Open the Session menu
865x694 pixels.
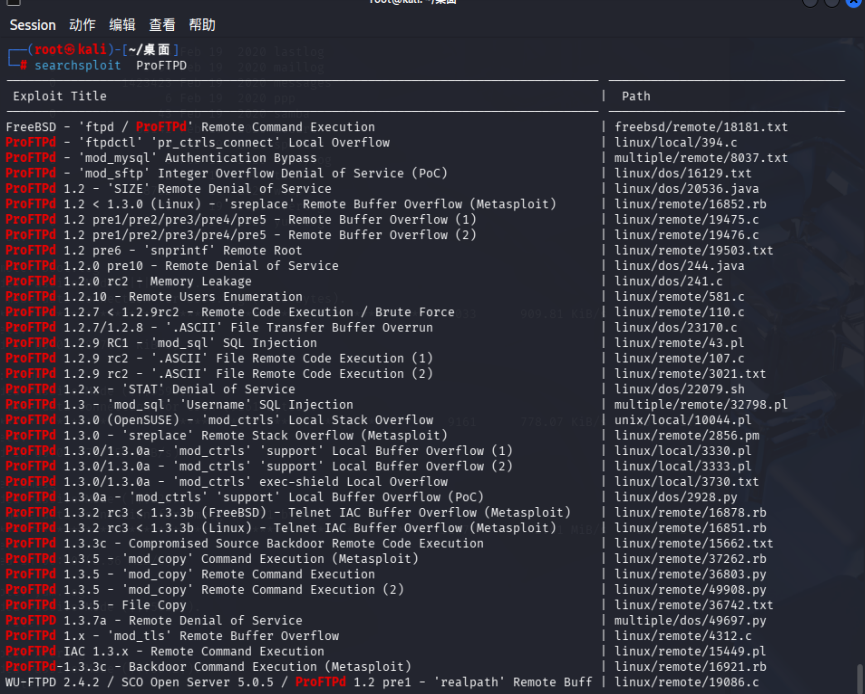(x=33, y=25)
